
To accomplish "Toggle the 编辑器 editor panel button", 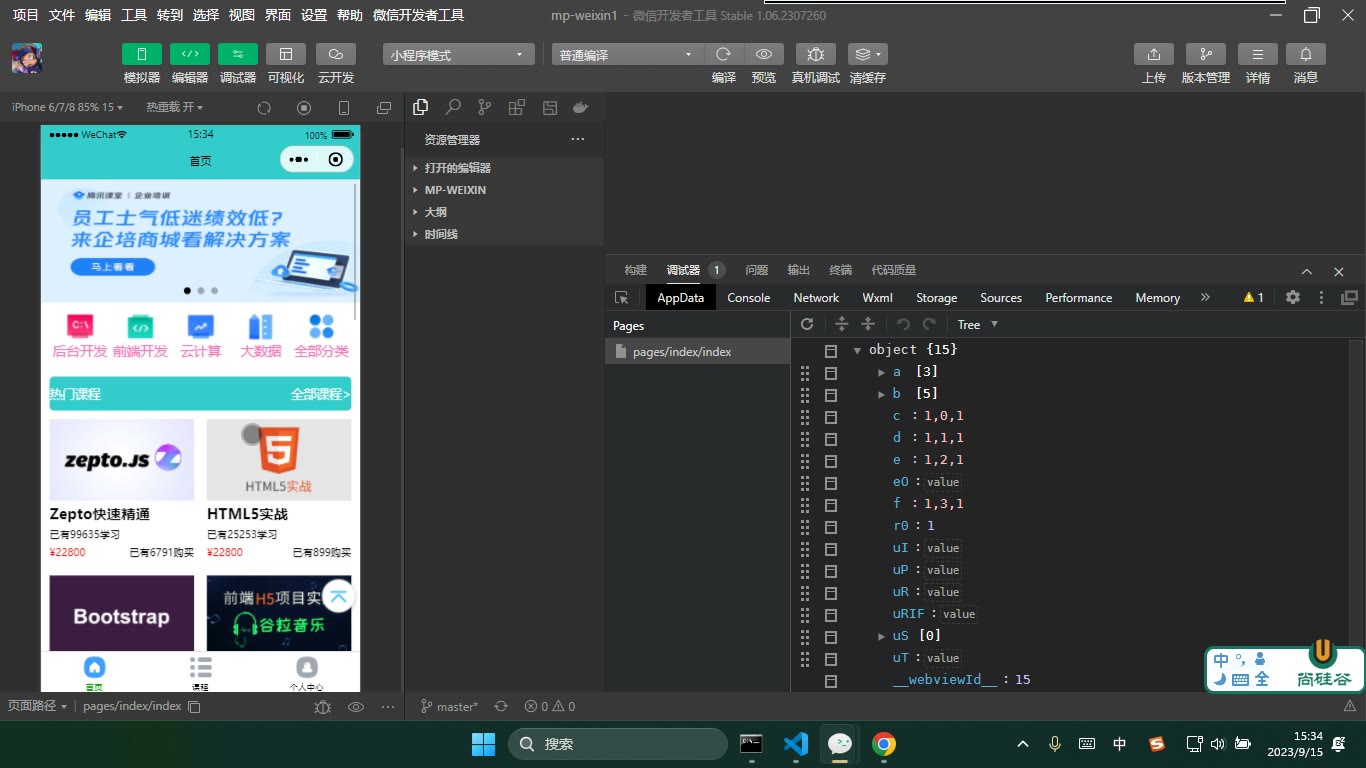I will (x=190, y=54).
